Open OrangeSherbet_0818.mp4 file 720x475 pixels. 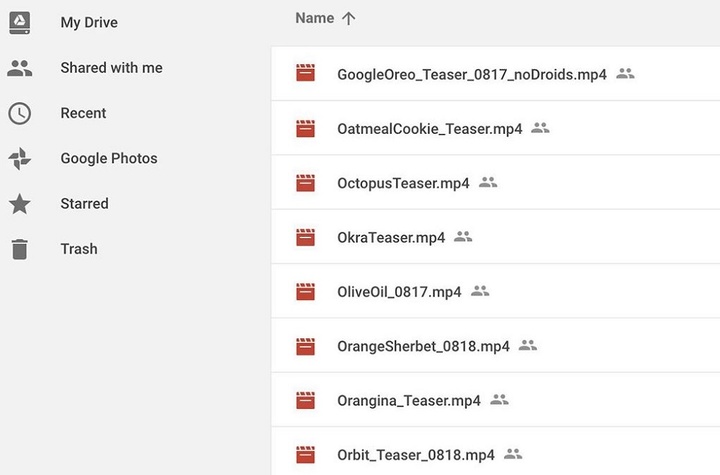coord(495,345)
